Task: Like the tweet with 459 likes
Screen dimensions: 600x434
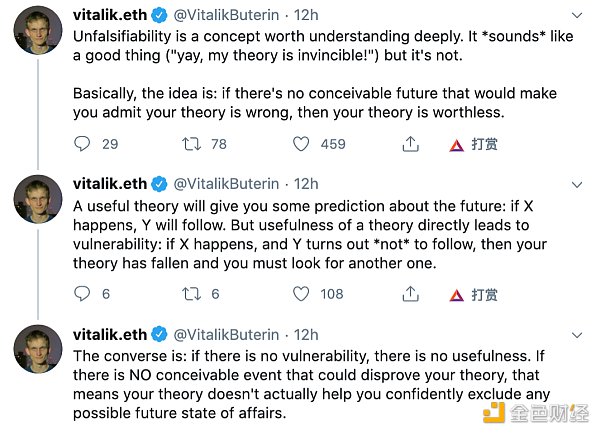Action: click(301, 144)
